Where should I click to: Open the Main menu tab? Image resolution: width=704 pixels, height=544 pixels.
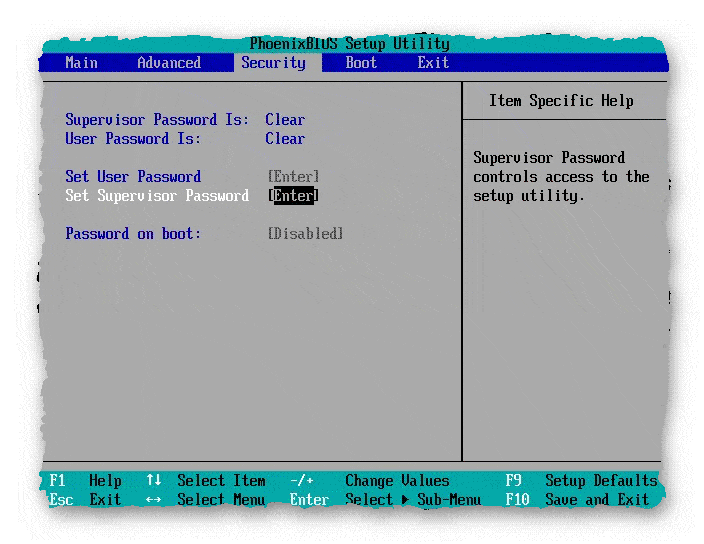pos(81,63)
